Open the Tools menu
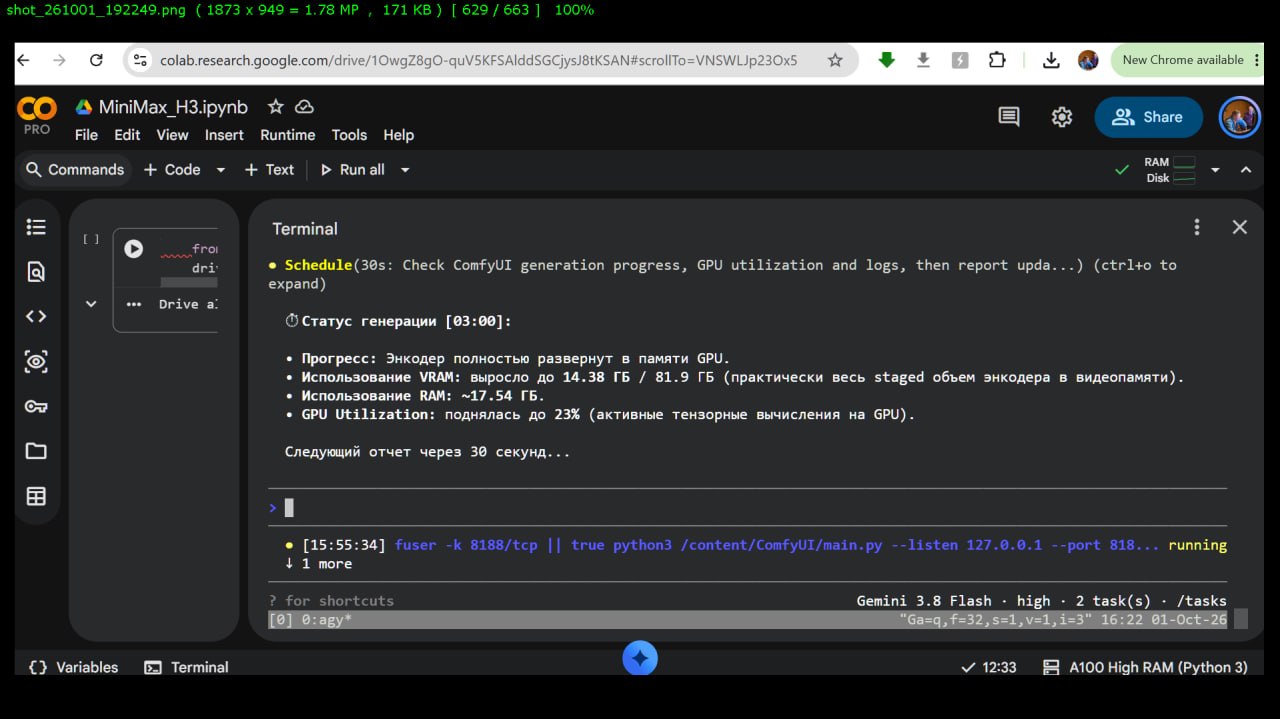1280x719 pixels. [x=349, y=135]
